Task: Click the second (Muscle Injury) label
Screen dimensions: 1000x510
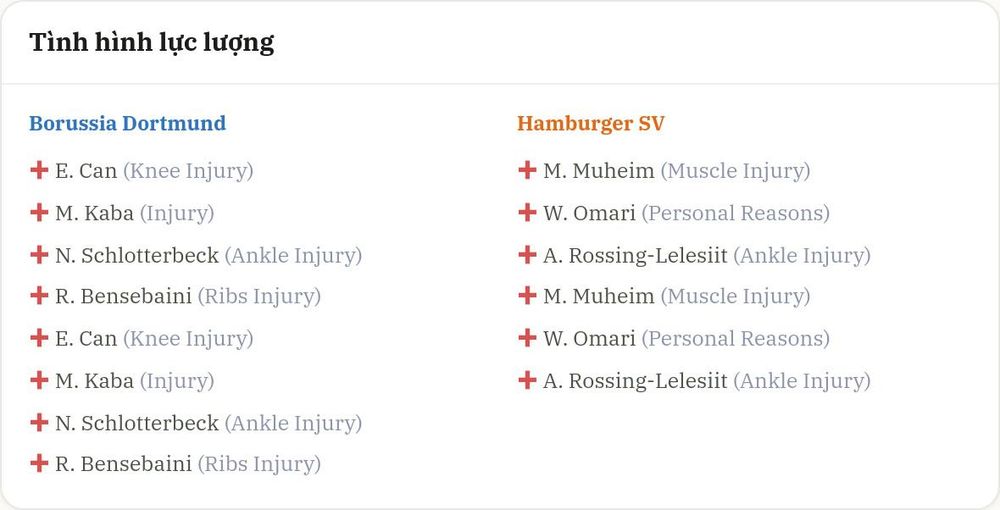Action: pos(735,297)
